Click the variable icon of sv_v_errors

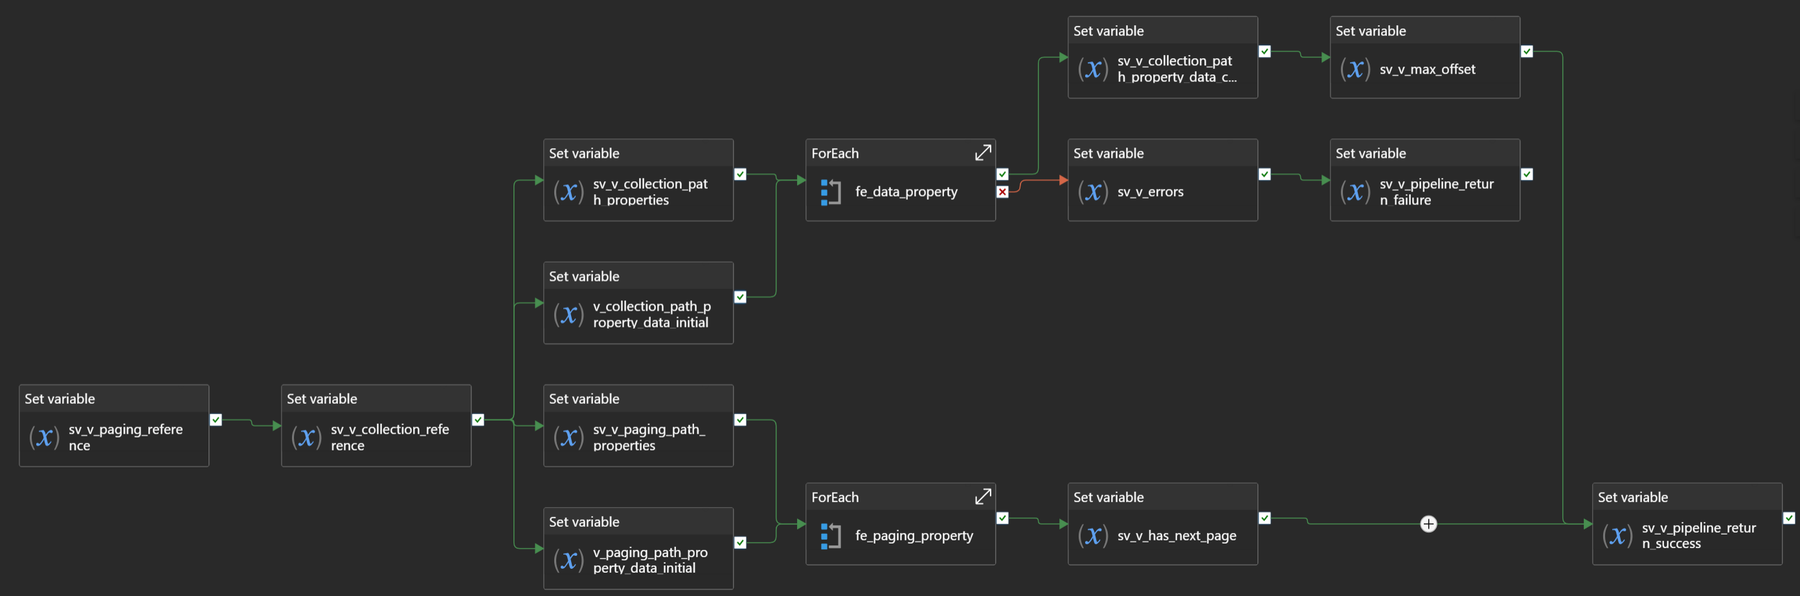click(x=1093, y=192)
